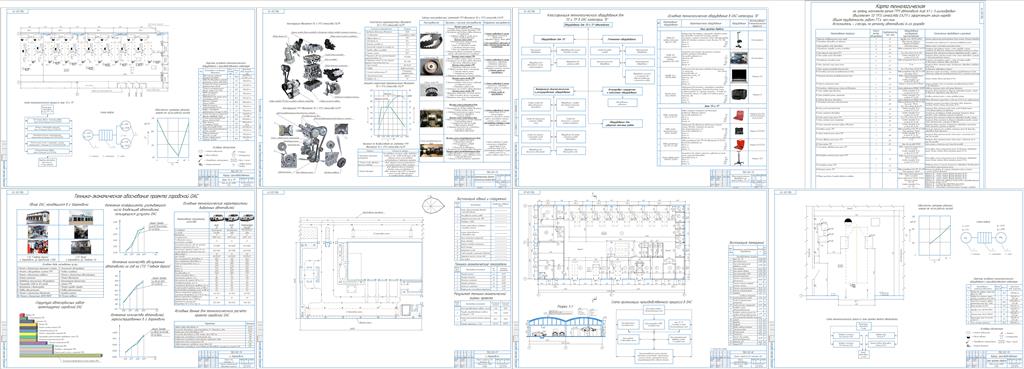Click the brake disc photo in defects table
This screenshot has height=369, width=1024.
(x=430, y=67)
